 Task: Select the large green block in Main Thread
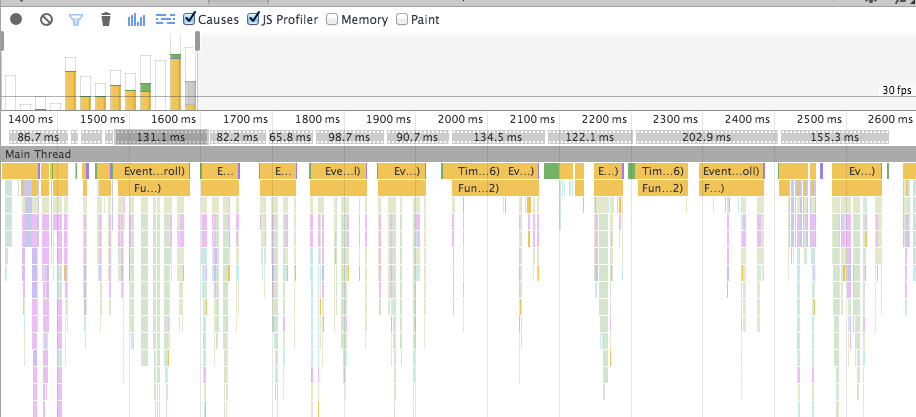[551, 171]
